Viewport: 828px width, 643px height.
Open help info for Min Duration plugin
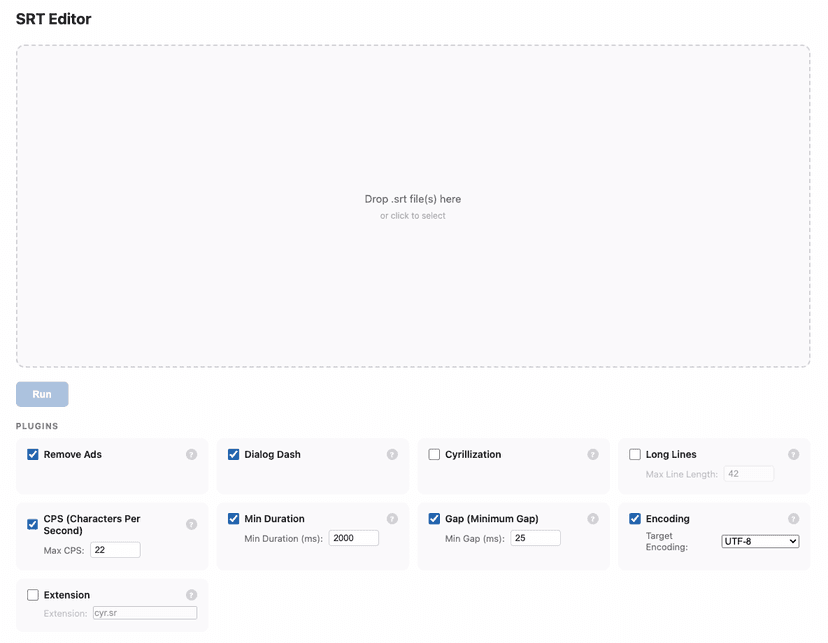[x=392, y=519]
